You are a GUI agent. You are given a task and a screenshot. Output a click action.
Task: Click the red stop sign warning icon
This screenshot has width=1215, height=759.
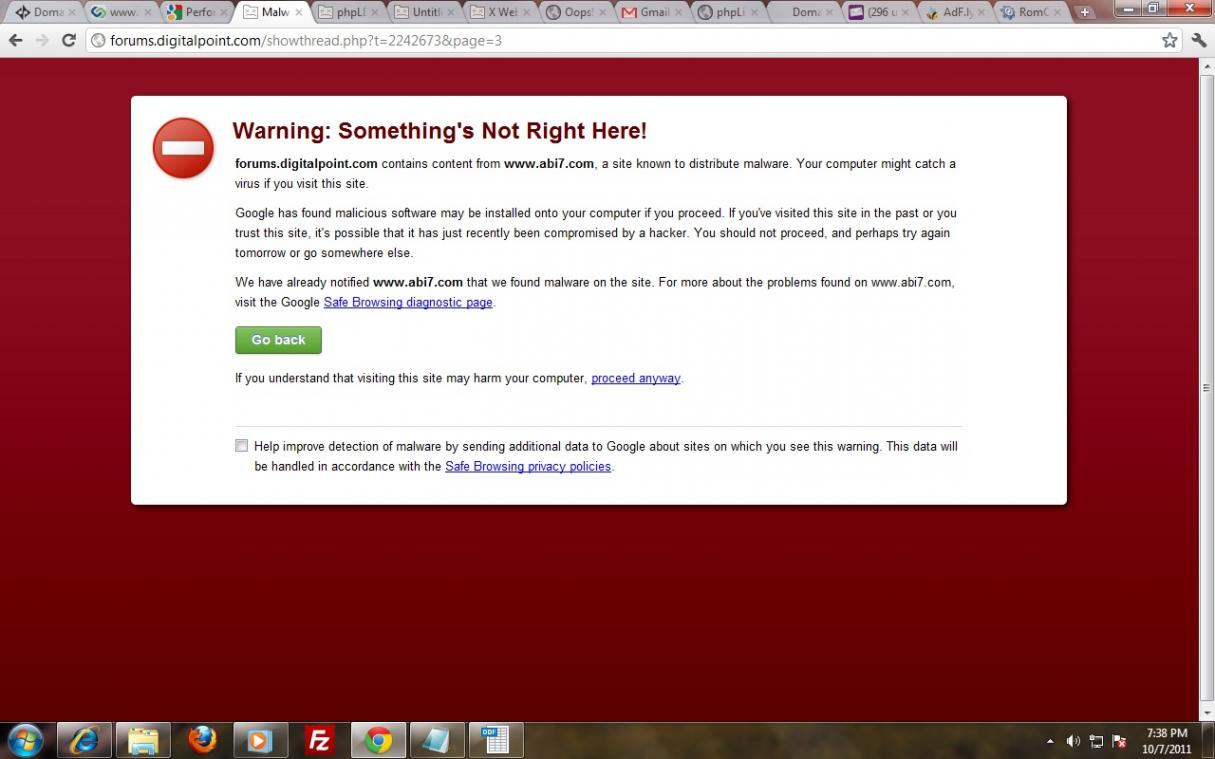(183, 148)
